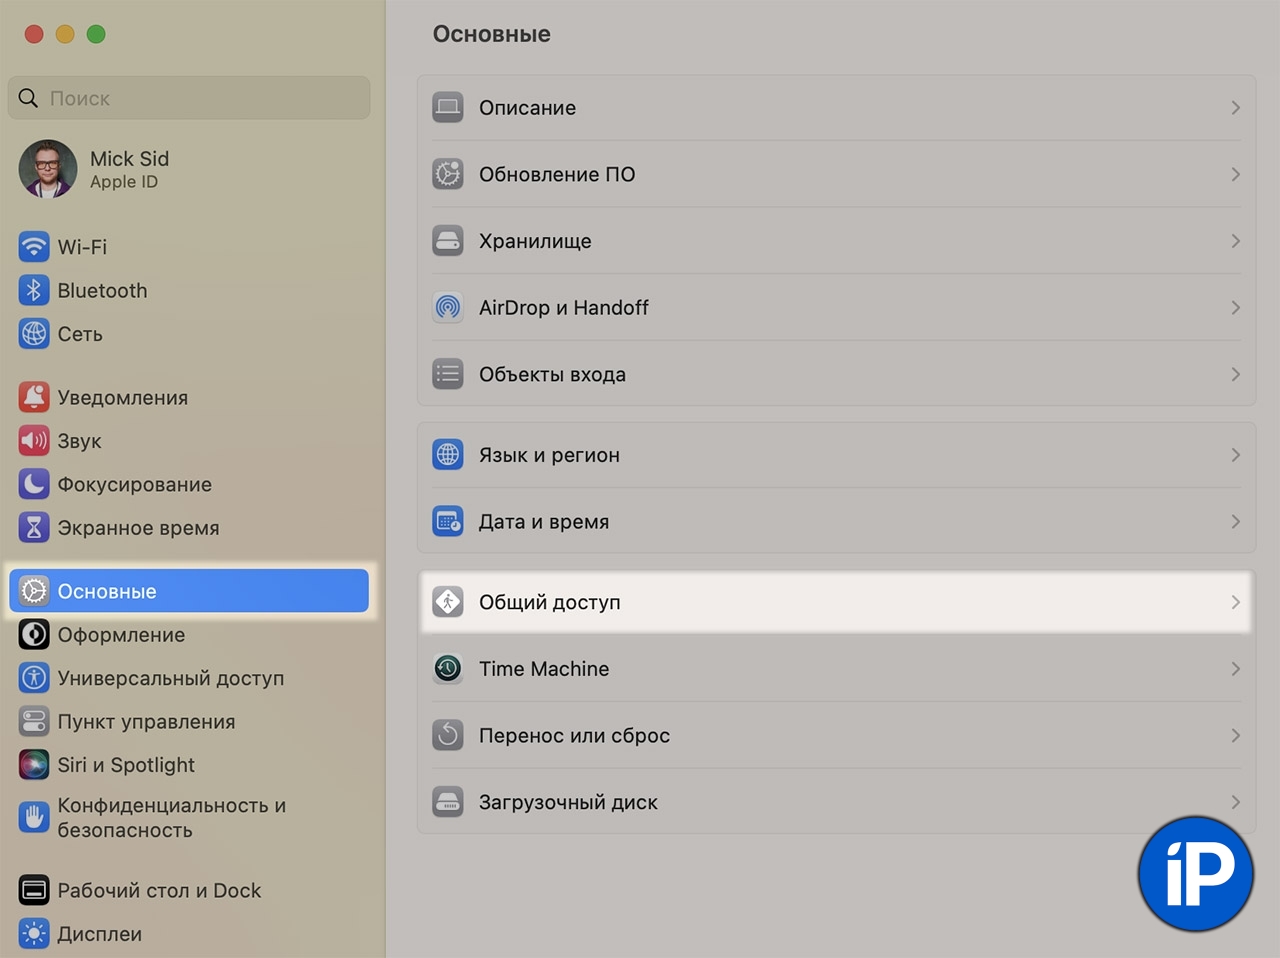Screen dimensions: 1280x958
Task: Click the Язык и регион globe icon
Action: 448,455
